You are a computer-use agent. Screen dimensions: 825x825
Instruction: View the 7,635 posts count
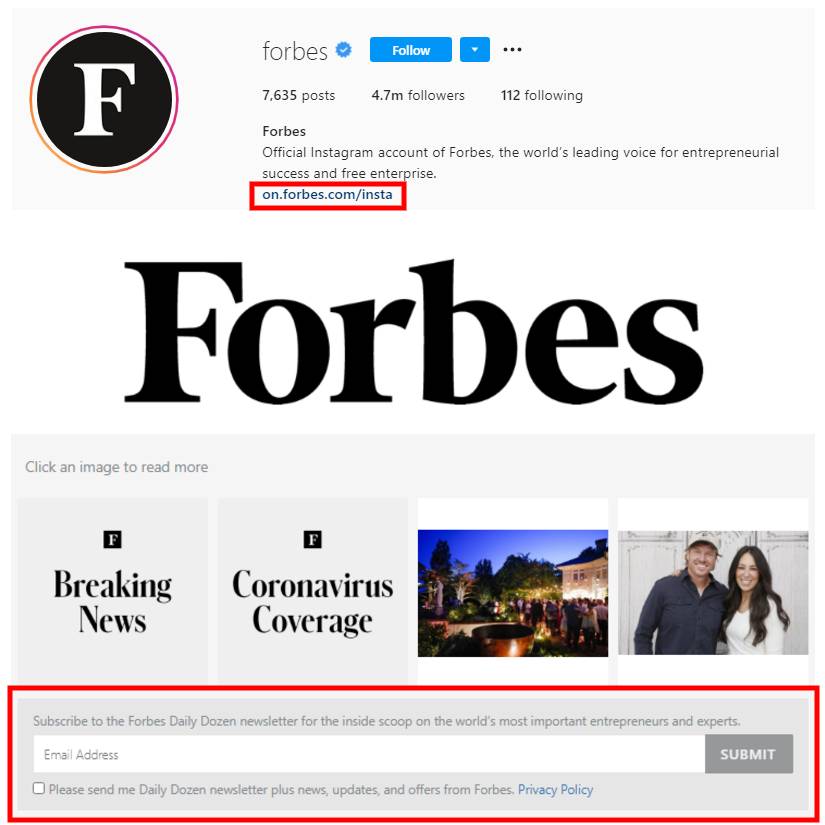tap(298, 95)
